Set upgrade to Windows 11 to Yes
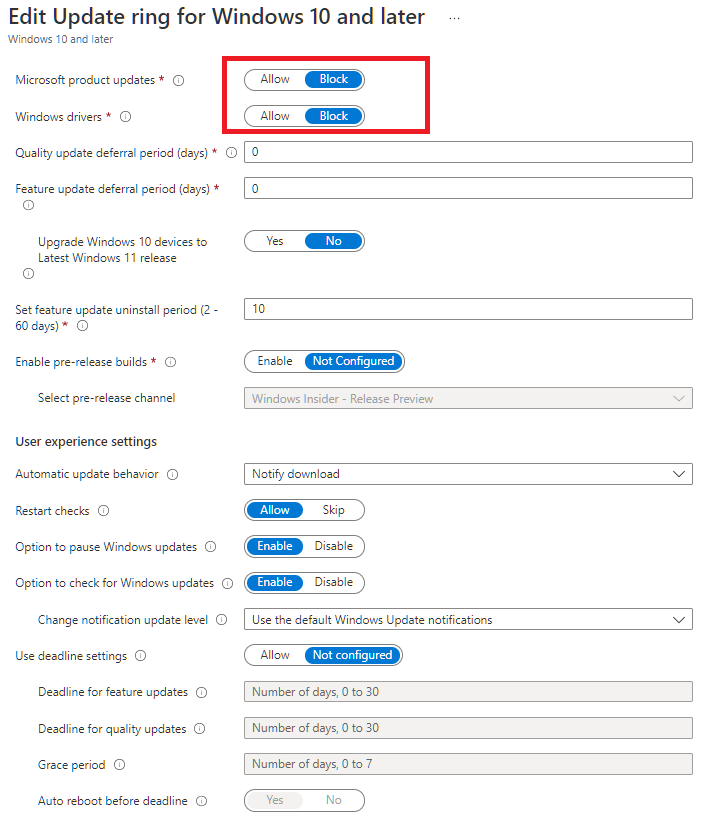Image resolution: width=705 pixels, height=821 pixels. tap(275, 240)
